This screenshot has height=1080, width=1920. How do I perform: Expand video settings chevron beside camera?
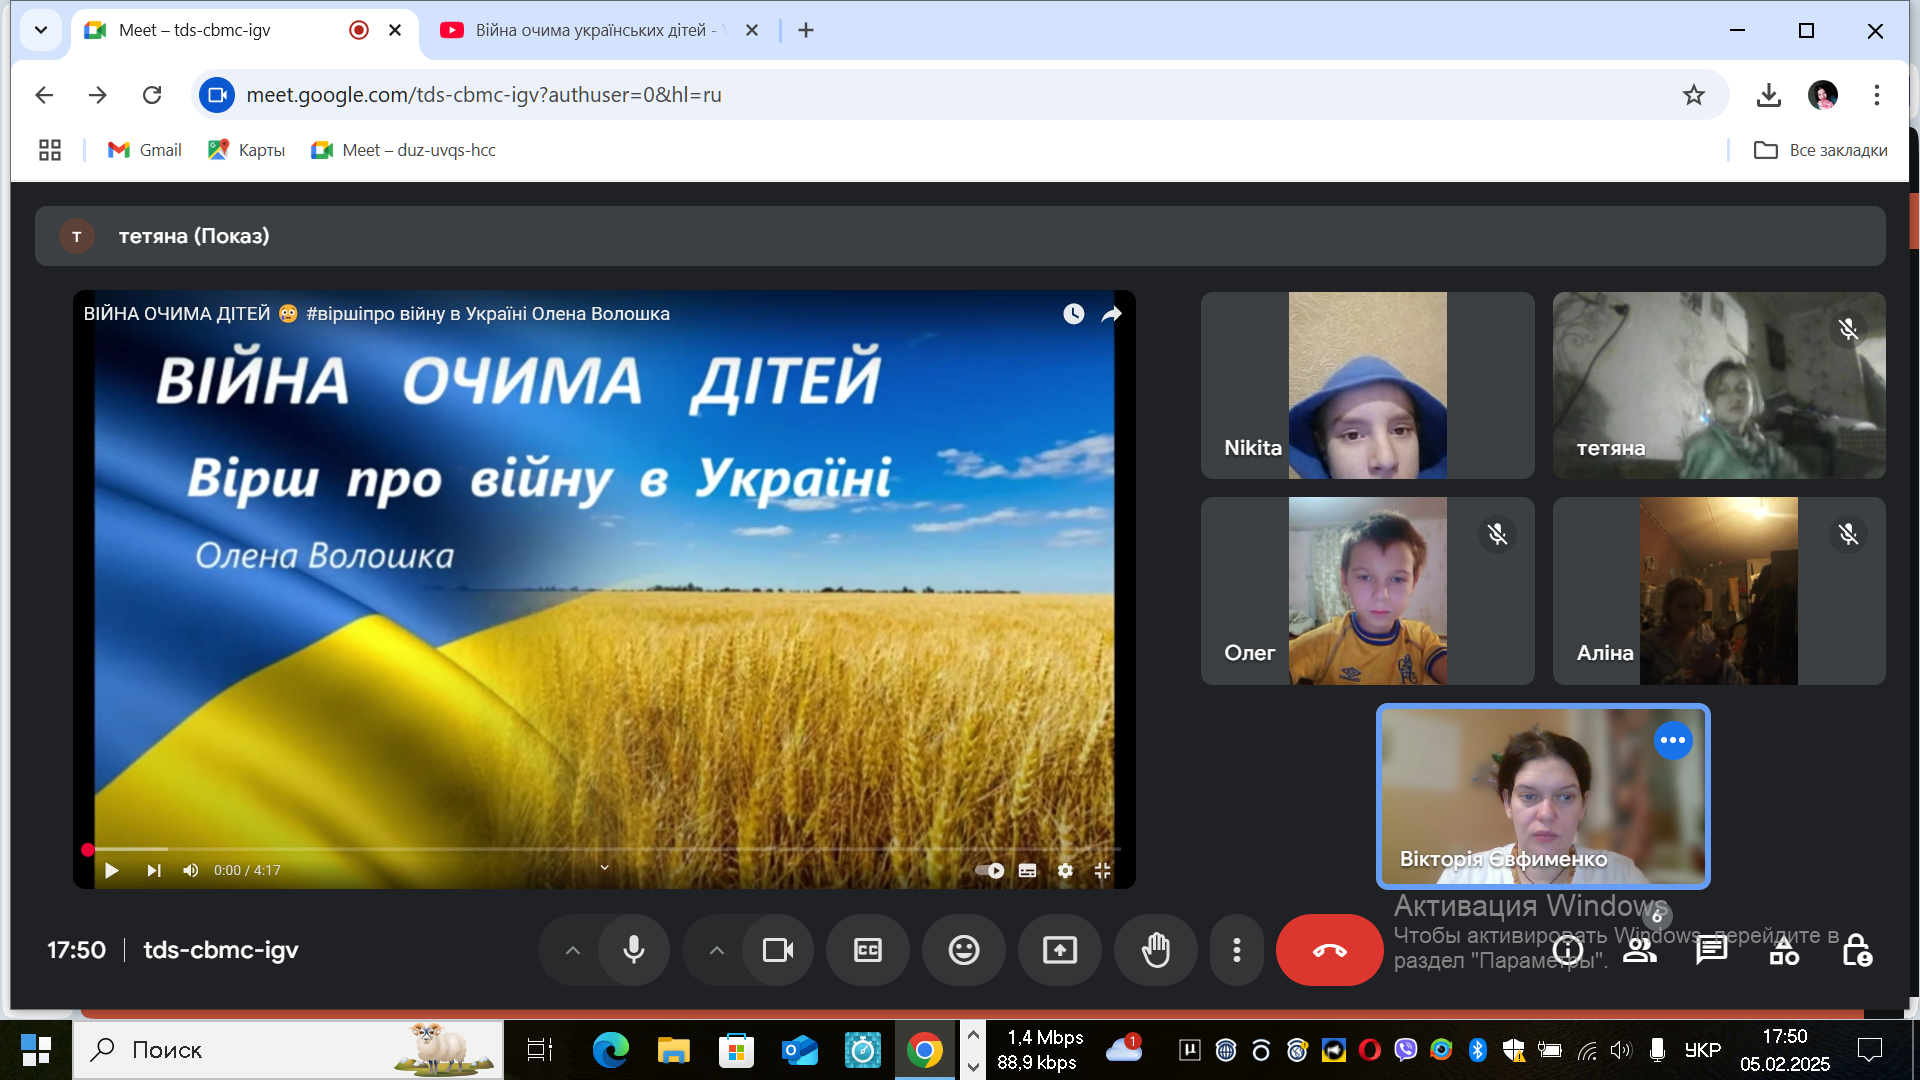click(716, 950)
